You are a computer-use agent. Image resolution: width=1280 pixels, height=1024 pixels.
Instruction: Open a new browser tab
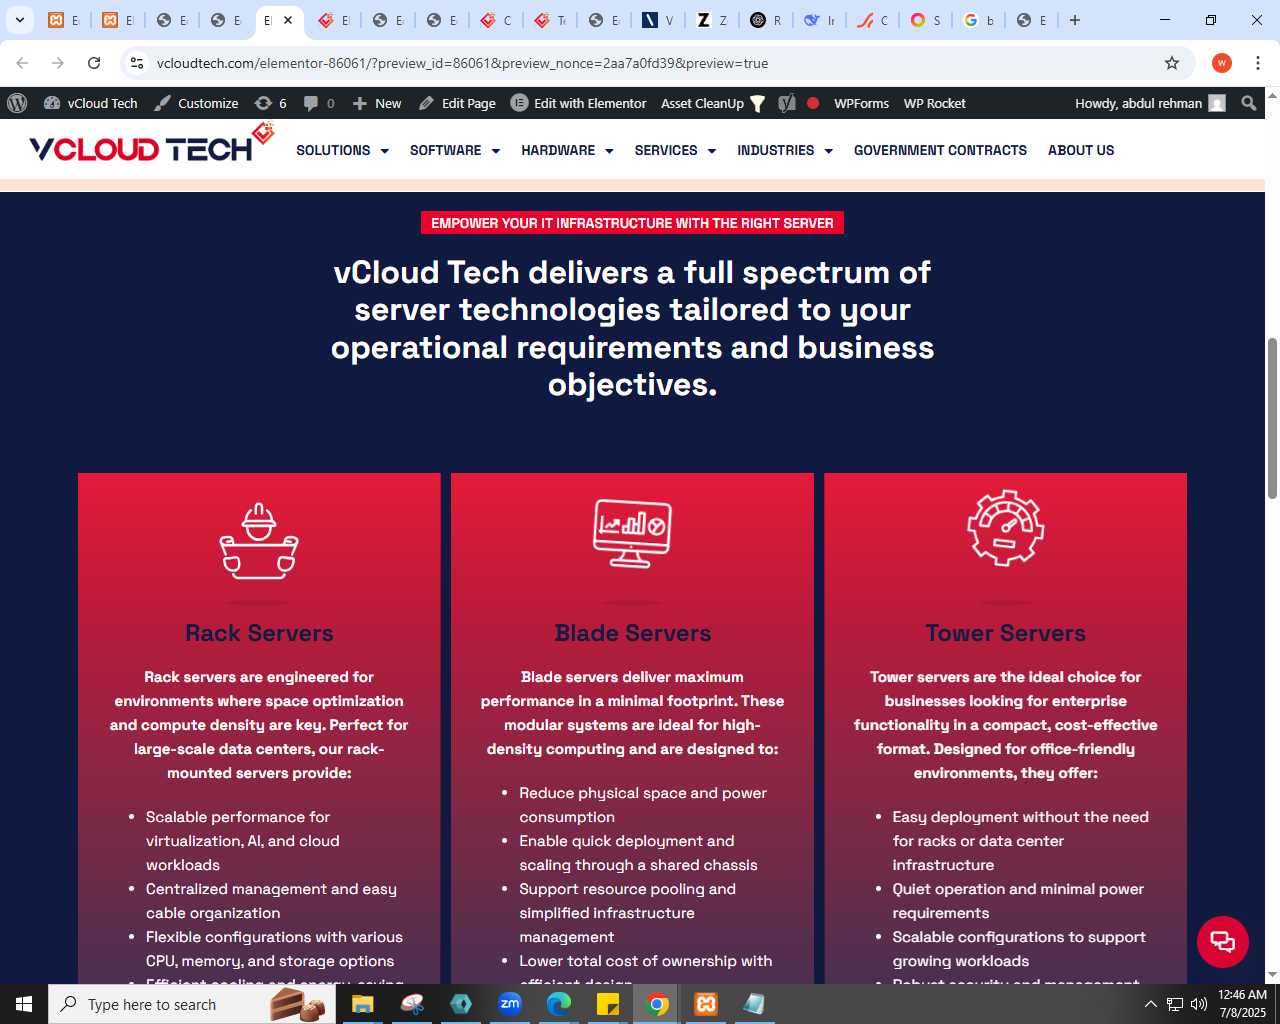[1075, 20]
